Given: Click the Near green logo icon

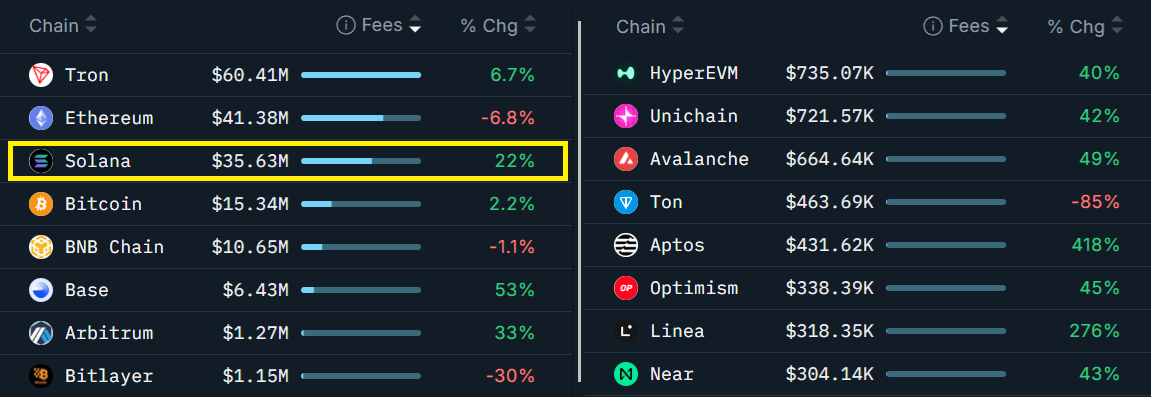Looking at the screenshot, I should (626, 374).
